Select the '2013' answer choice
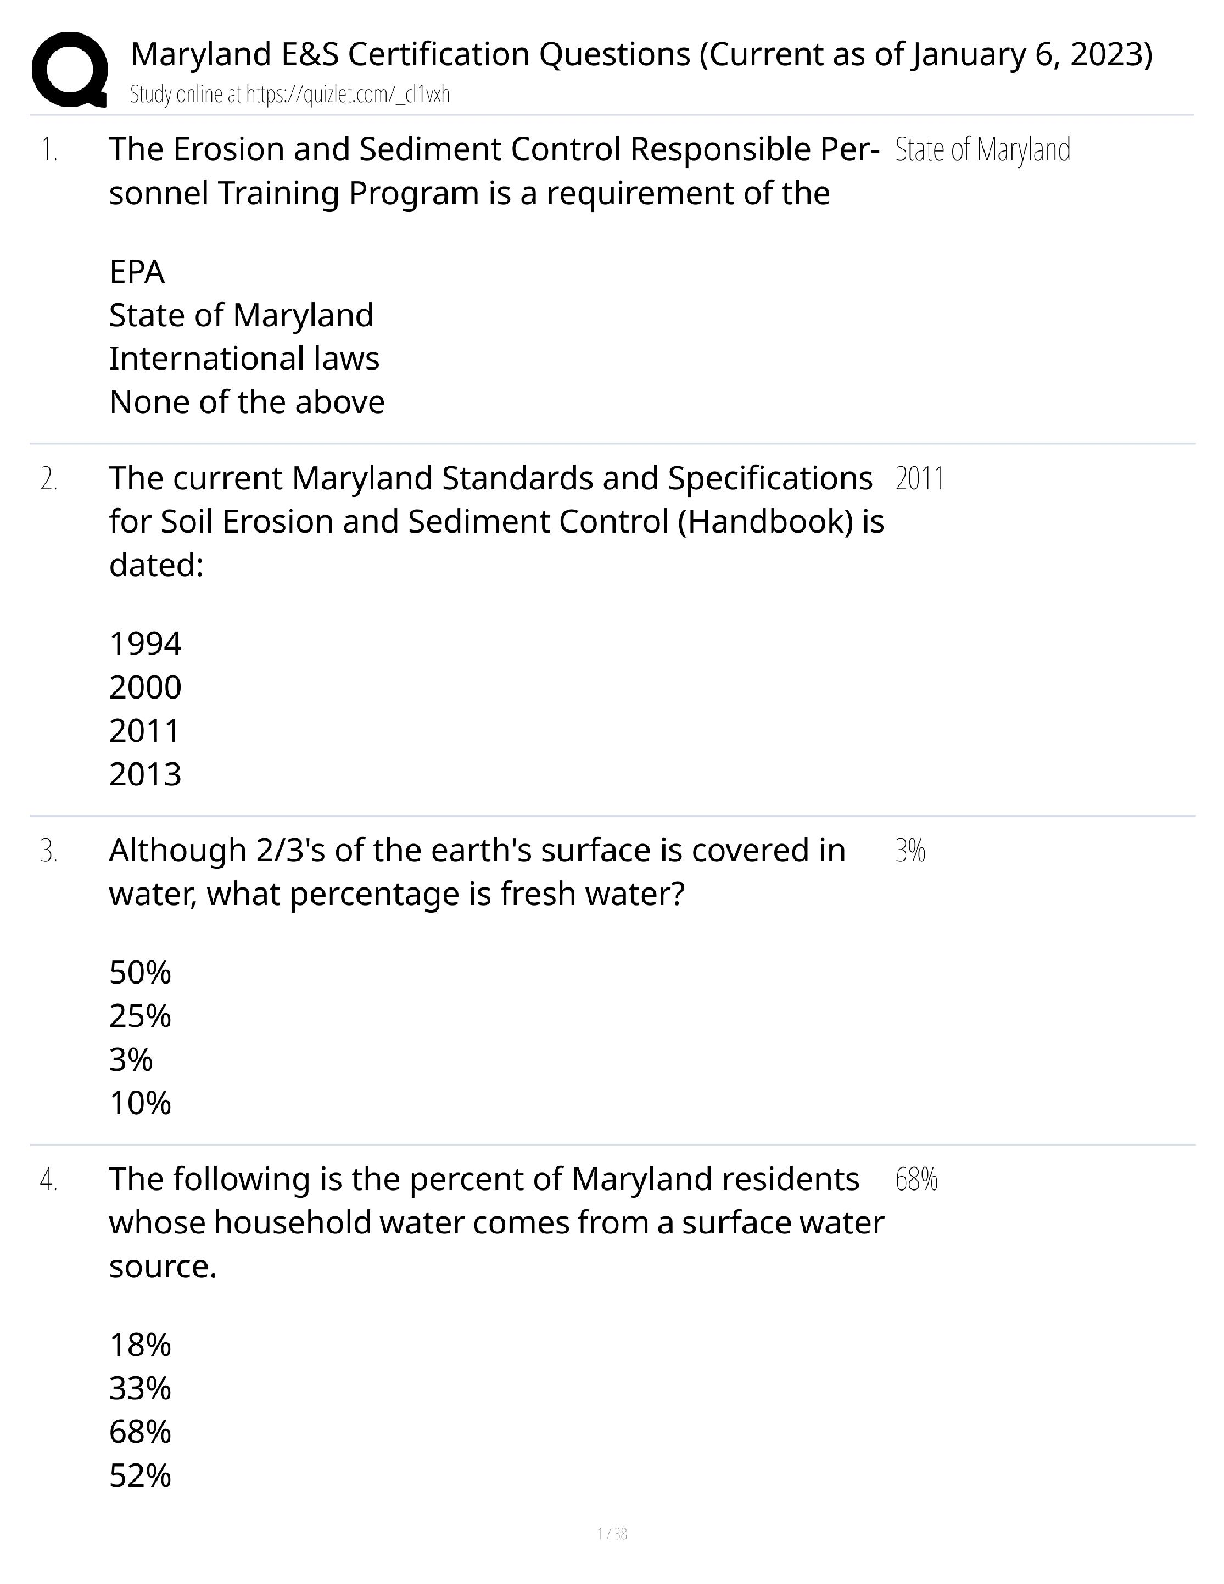The image size is (1224, 1584). pyautogui.click(x=145, y=774)
